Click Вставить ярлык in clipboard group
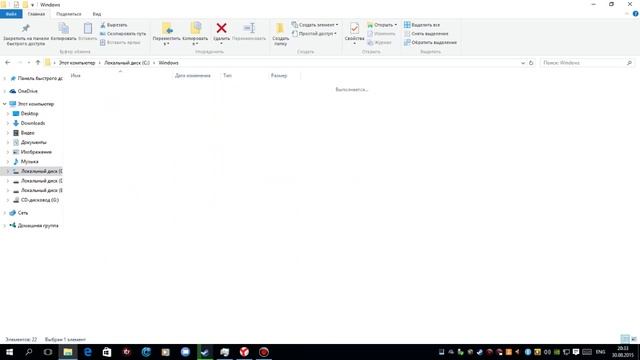This screenshot has height=360, width=640. [120, 42]
